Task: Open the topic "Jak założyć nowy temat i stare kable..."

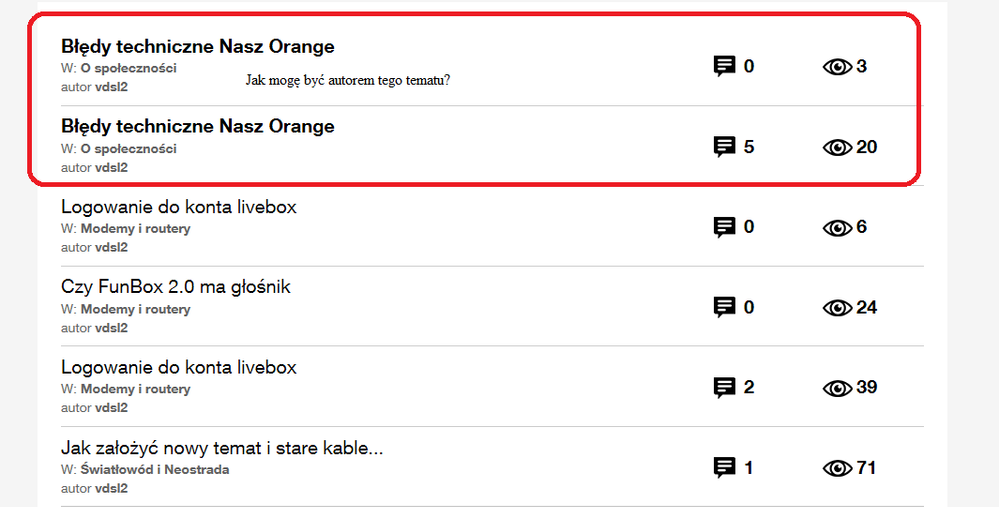Action: 222,447
